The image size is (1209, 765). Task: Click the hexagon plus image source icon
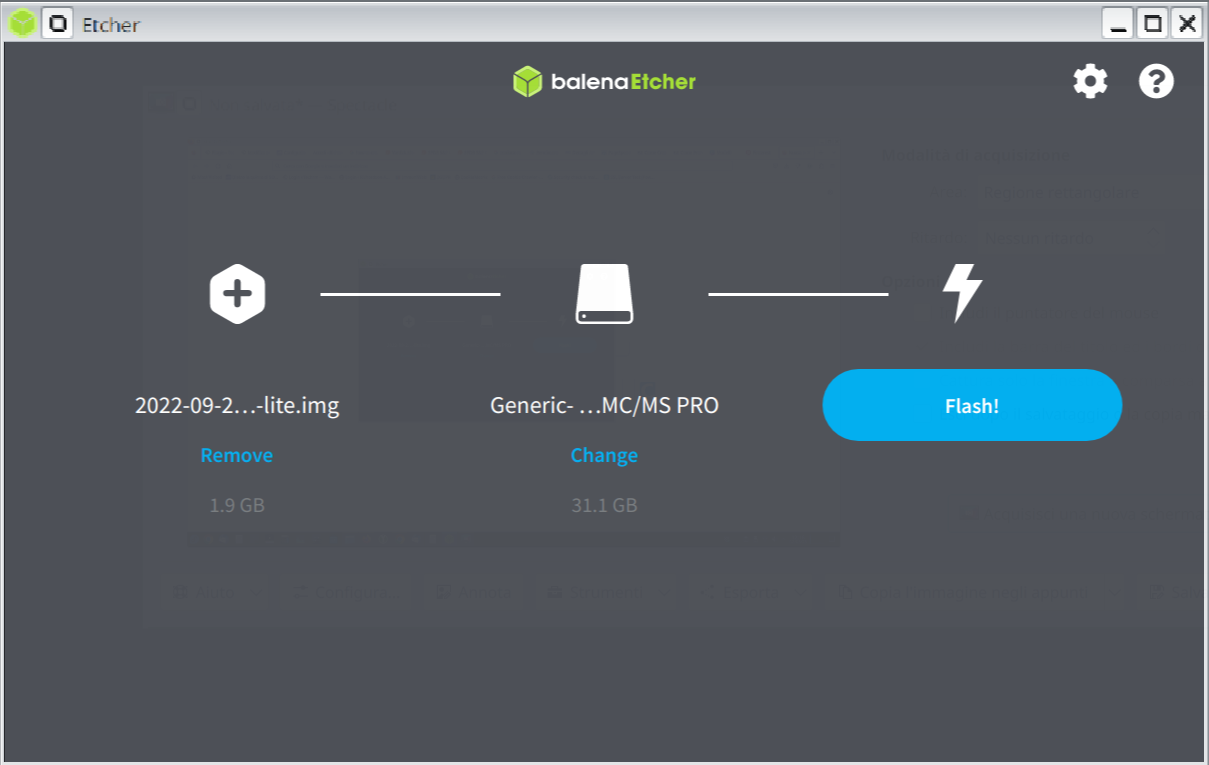tap(237, 294)
